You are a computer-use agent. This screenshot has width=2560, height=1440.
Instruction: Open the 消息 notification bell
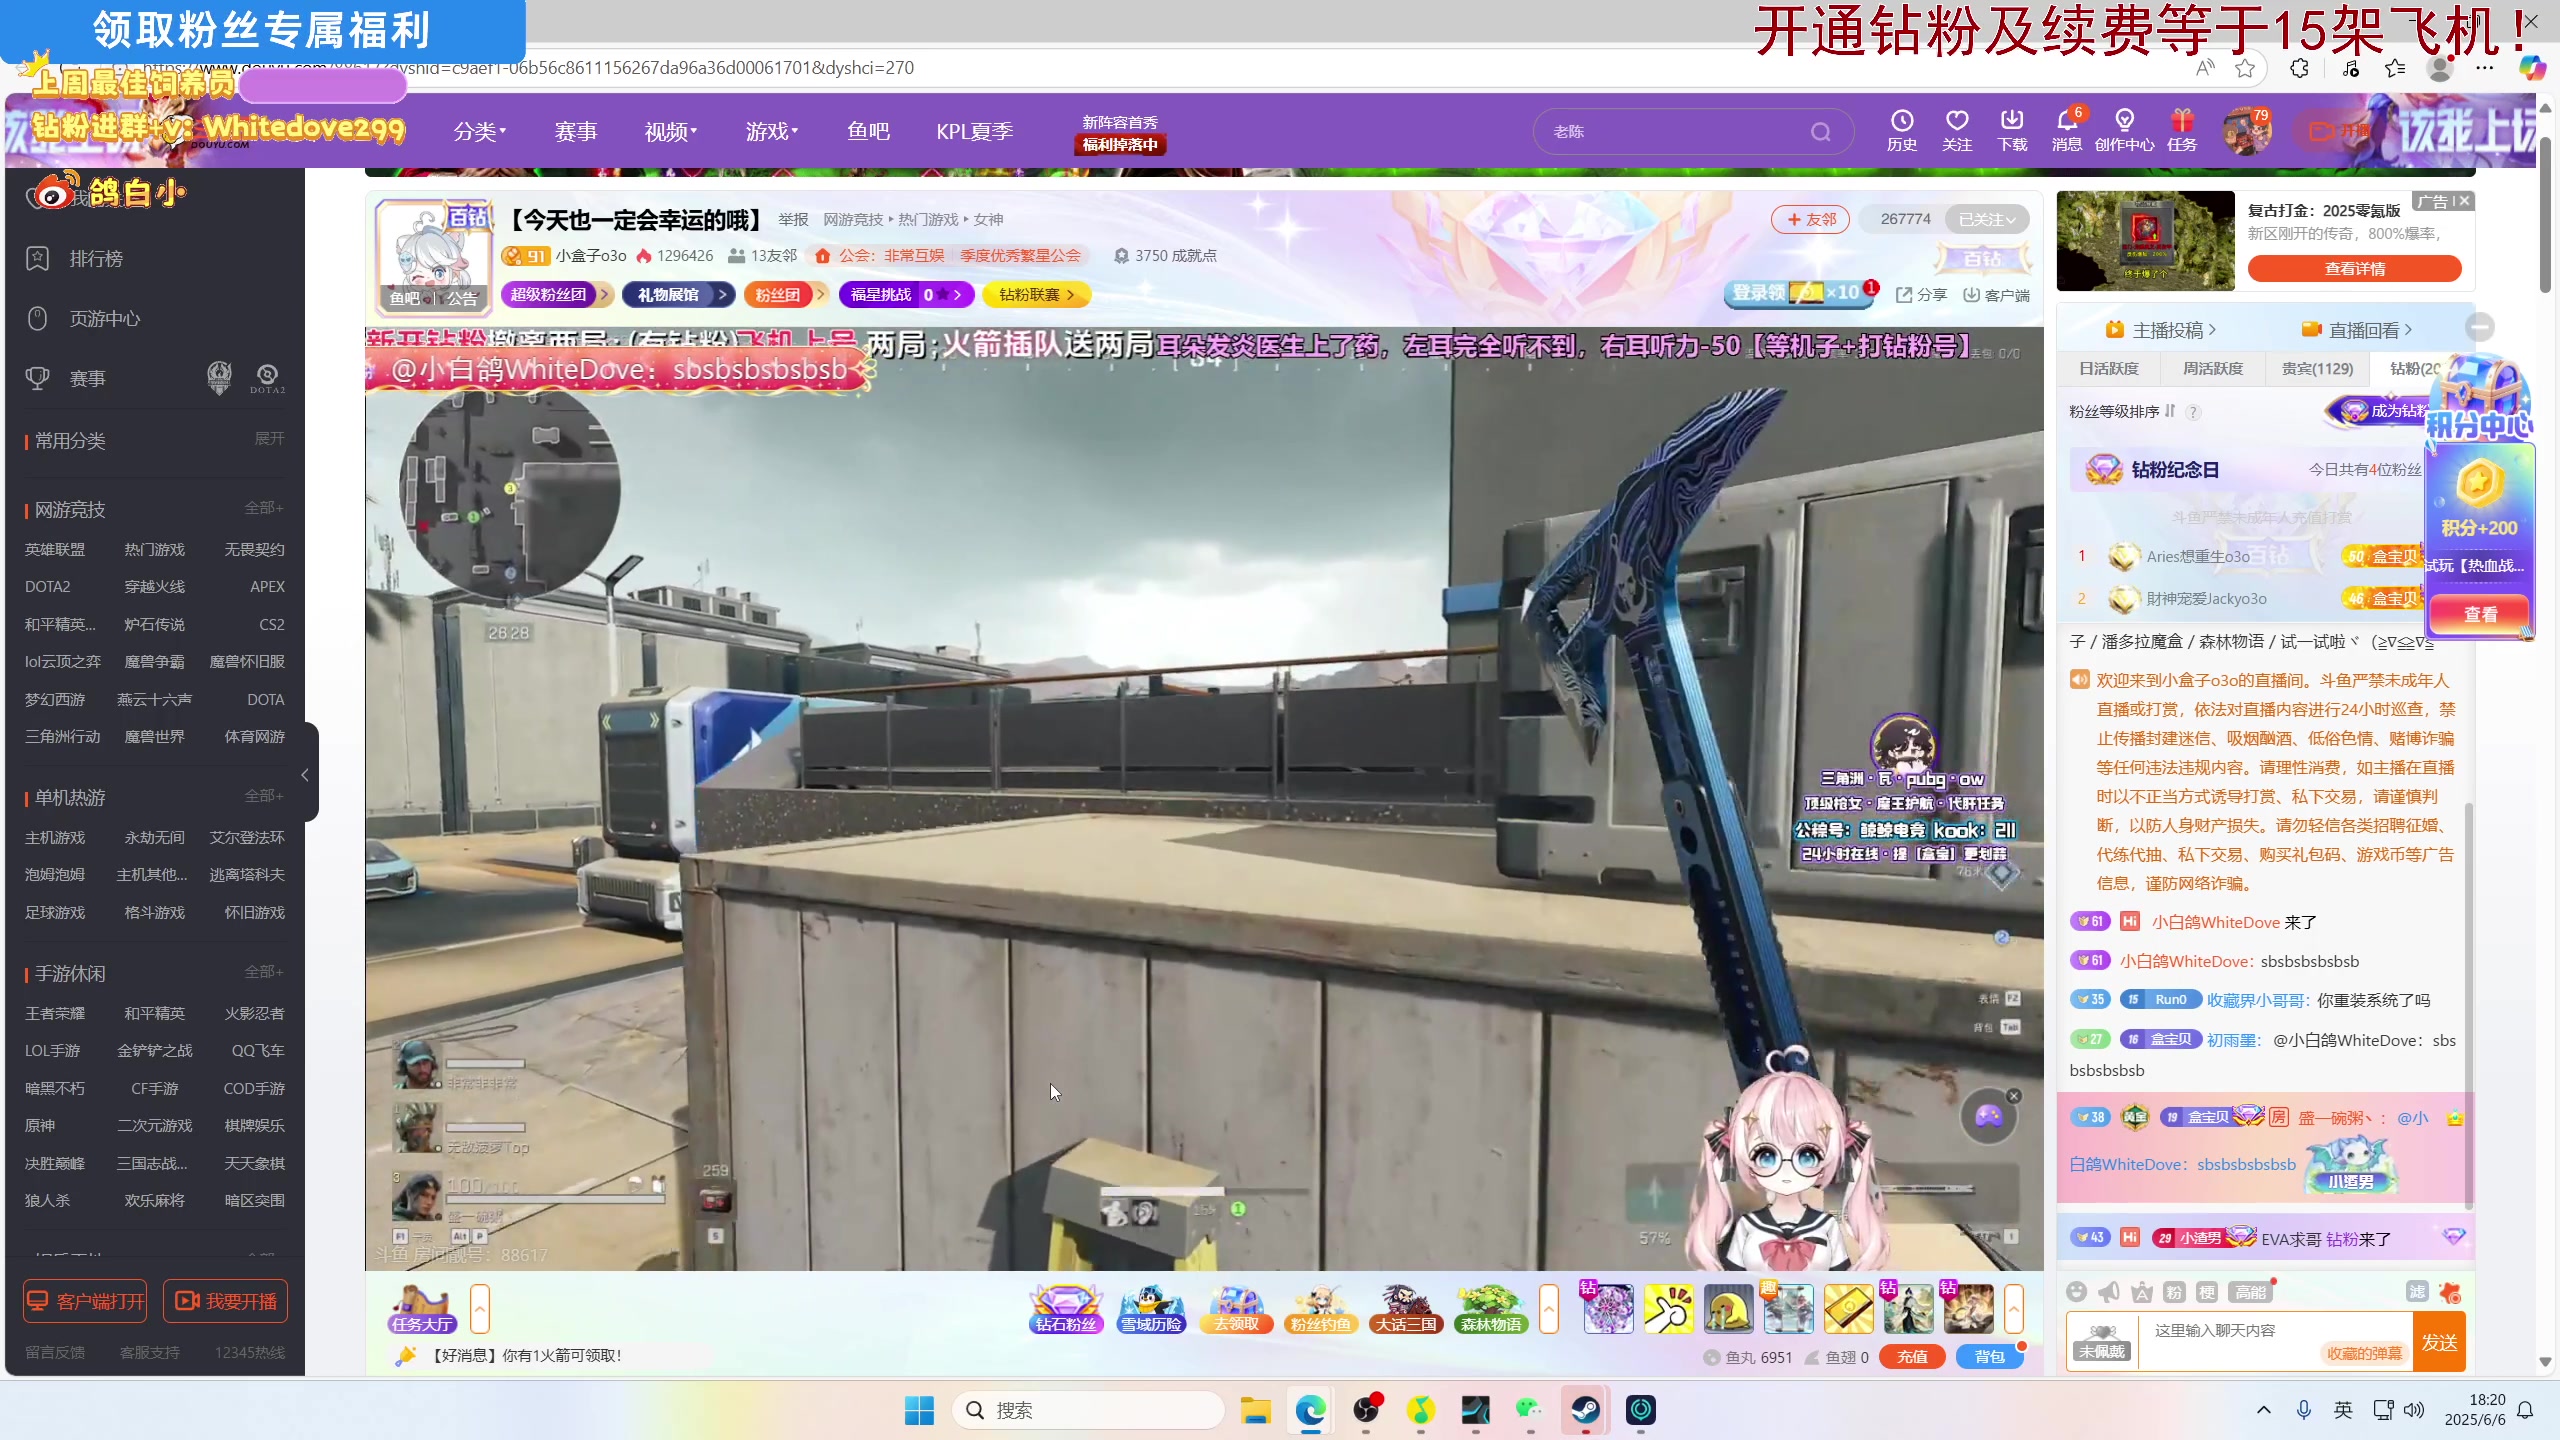[x=2067, y=131]
